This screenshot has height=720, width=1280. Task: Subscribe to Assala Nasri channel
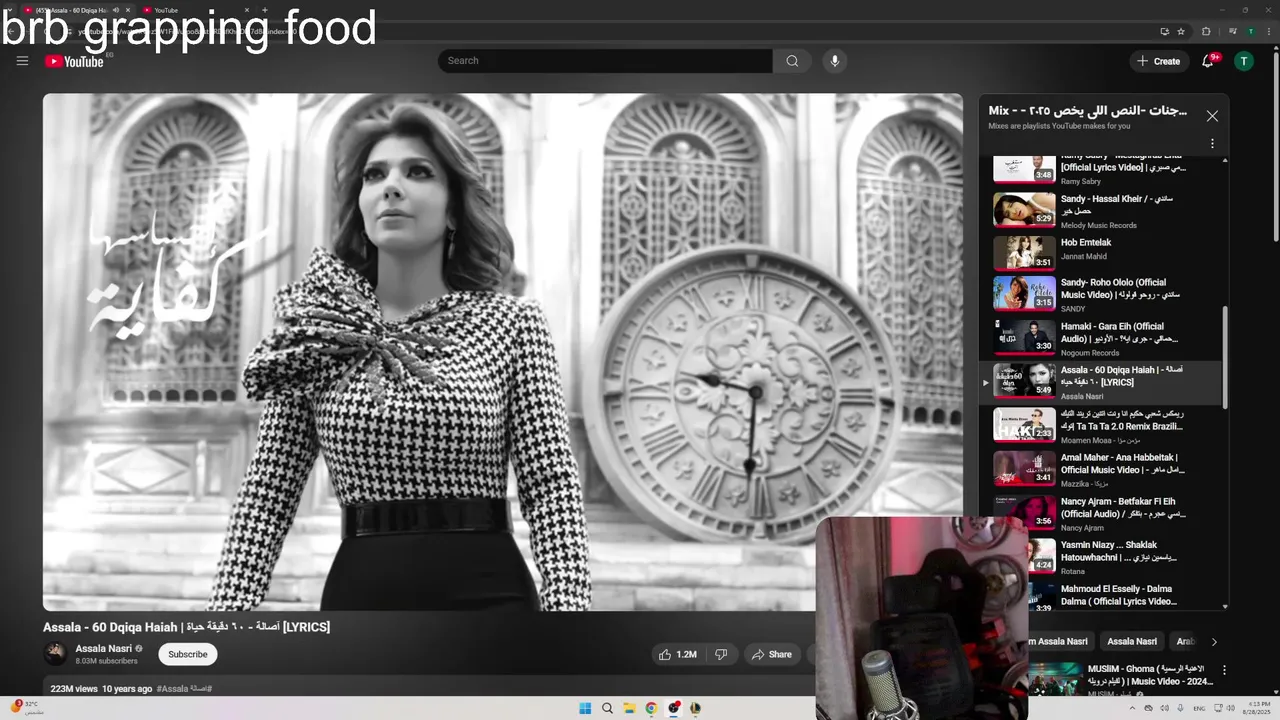pyautogui.click(x=187, y=655)
